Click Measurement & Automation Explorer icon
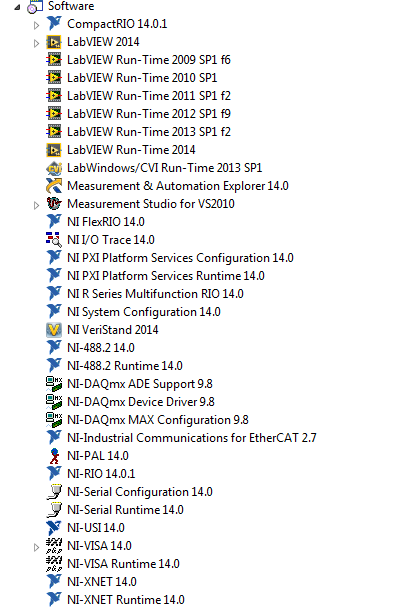404x609 pixels. 54,186
